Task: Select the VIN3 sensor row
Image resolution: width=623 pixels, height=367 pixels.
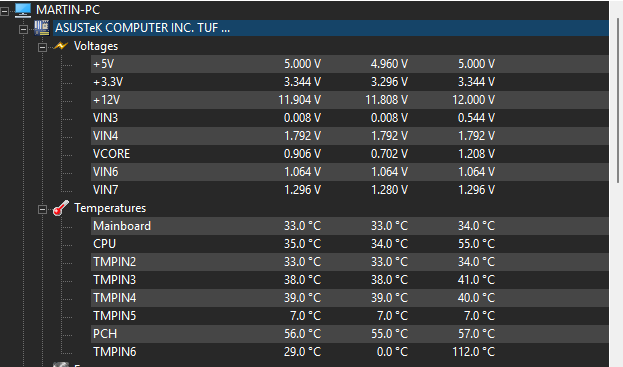Action: click(350, 118)
